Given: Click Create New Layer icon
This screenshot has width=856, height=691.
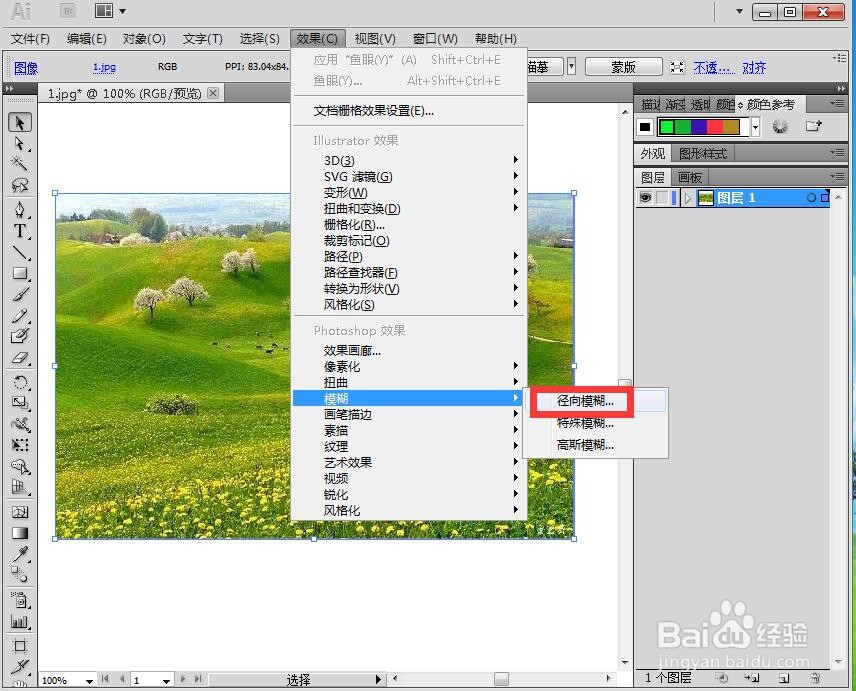Looking at the screenshot, I should click(x=784, y=678).
